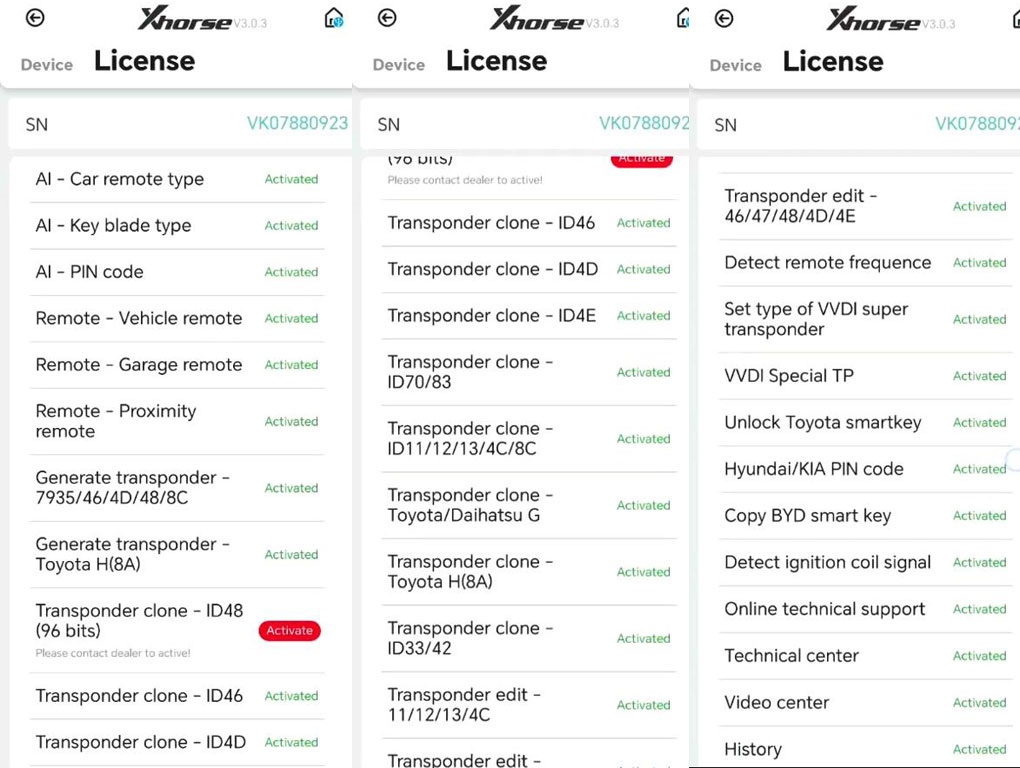Click the serial number in the left screenshot
The width and height of the screenshot is (1020, 768).
pos(297,124)
